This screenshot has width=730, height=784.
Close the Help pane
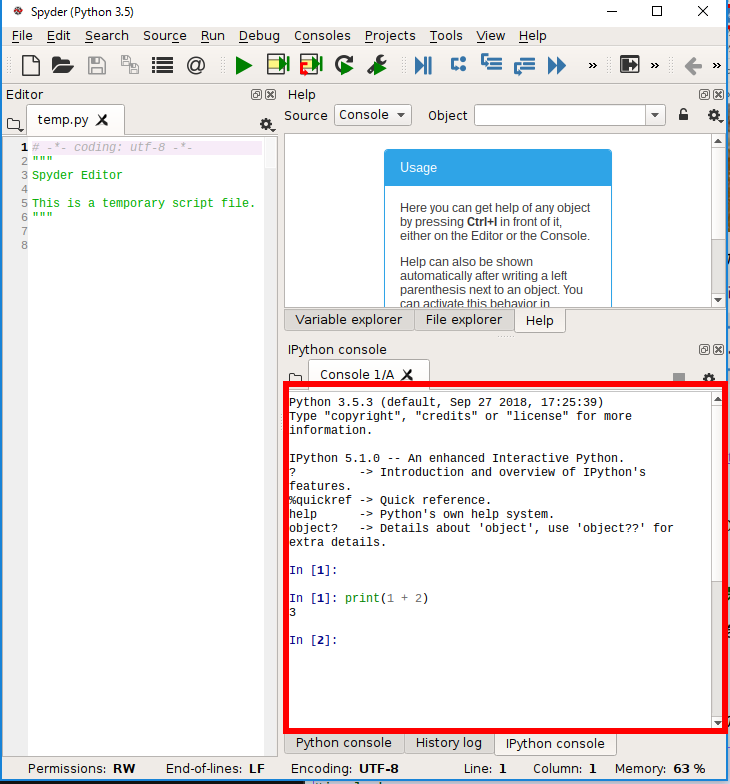point(718,94)
